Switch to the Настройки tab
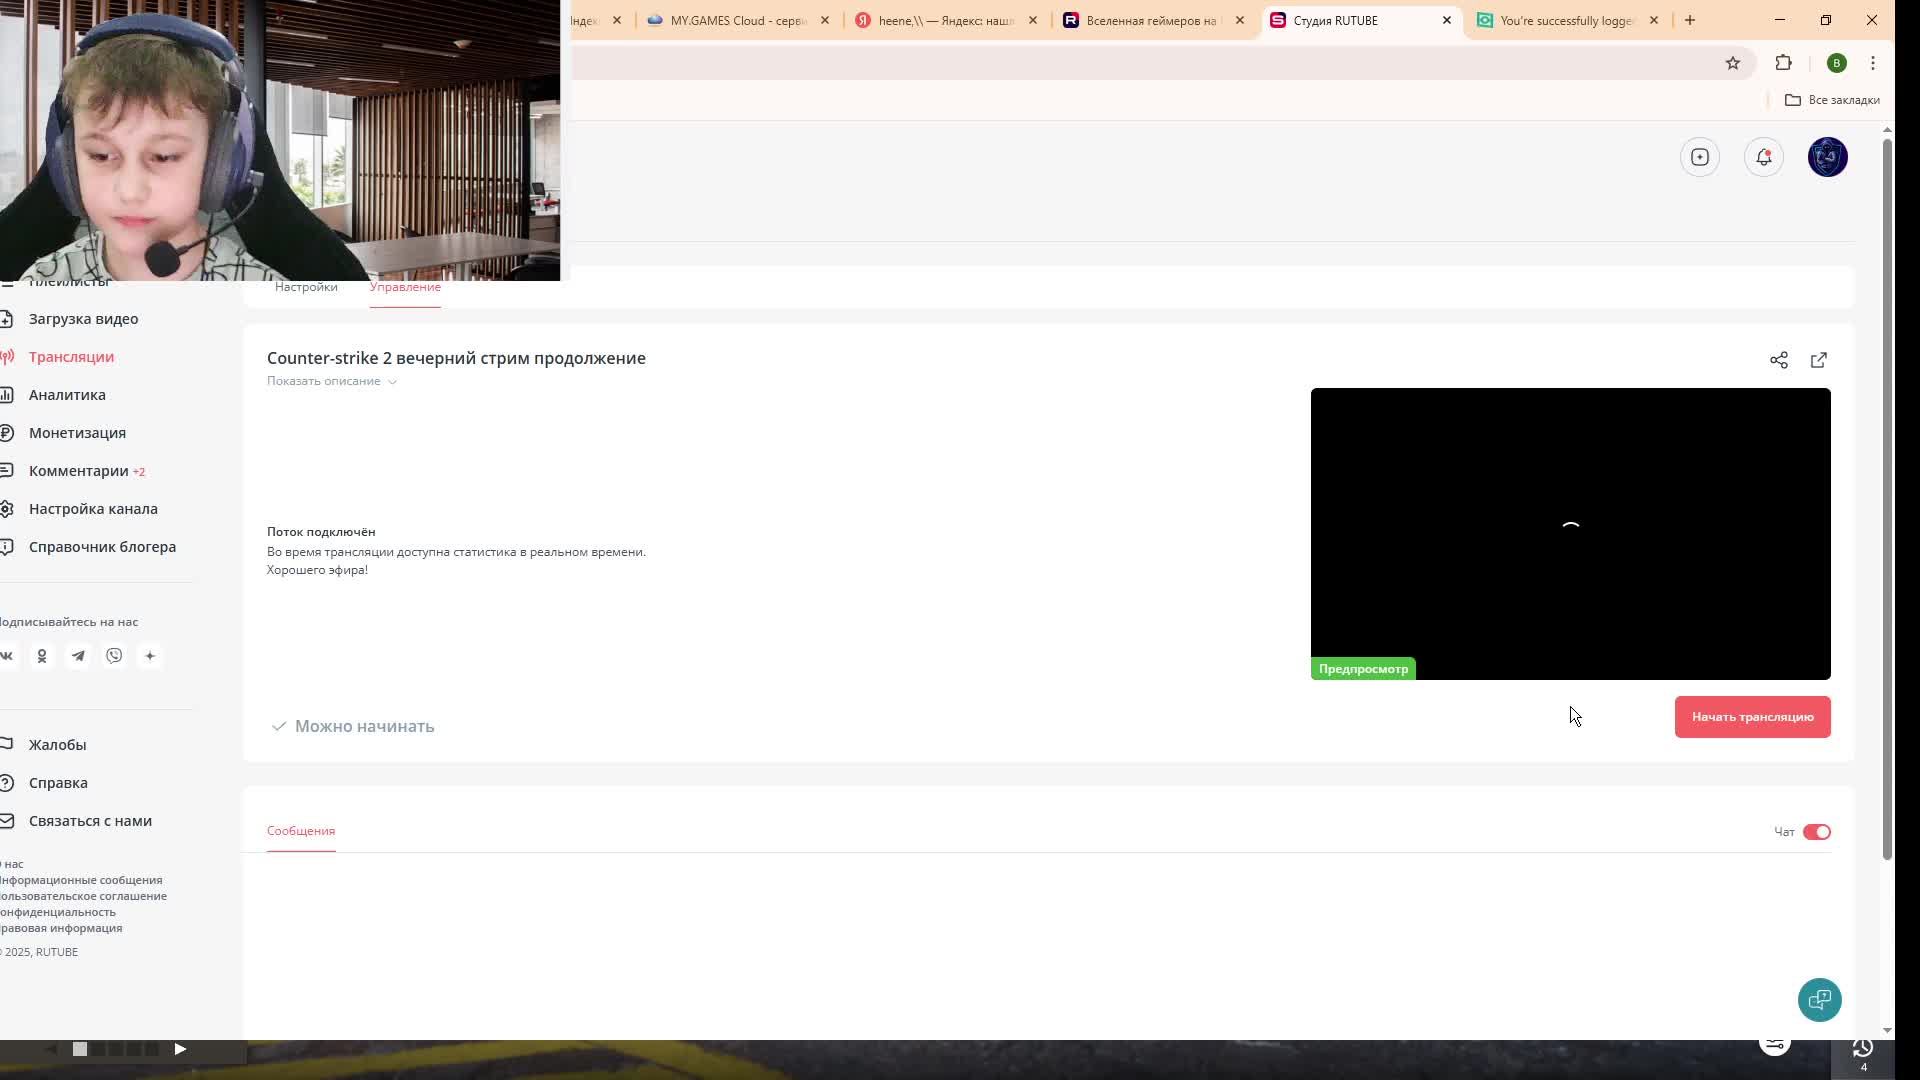The height and width of the screenshot is (1080, 1920). click(306, 287)
